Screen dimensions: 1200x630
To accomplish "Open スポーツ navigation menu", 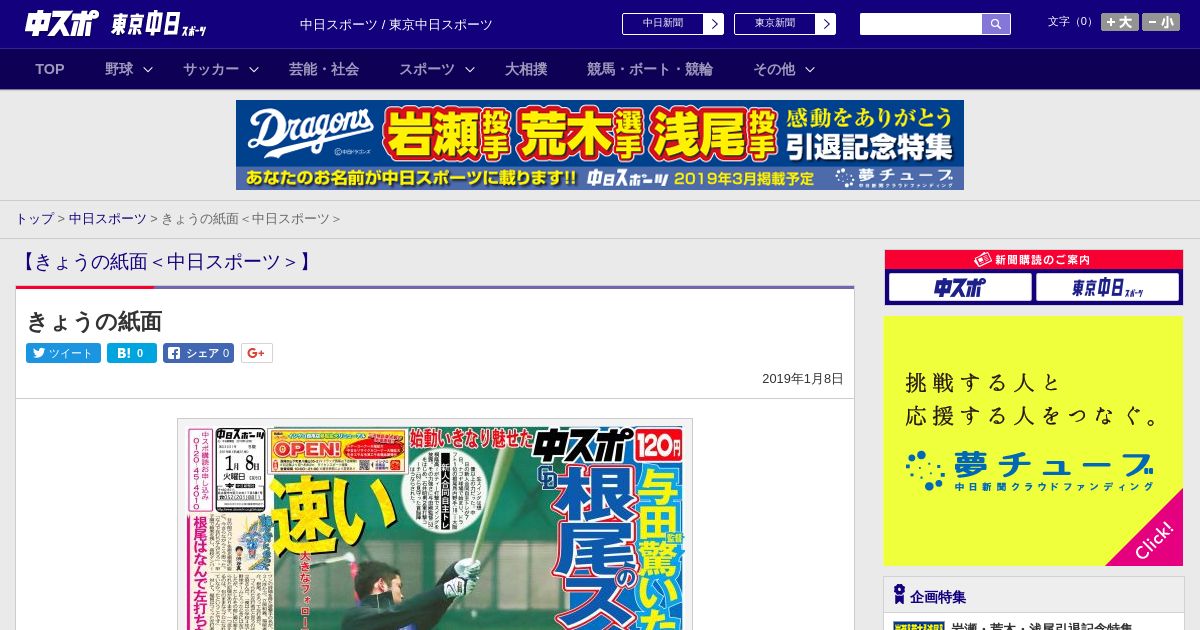I will [427, 69].
